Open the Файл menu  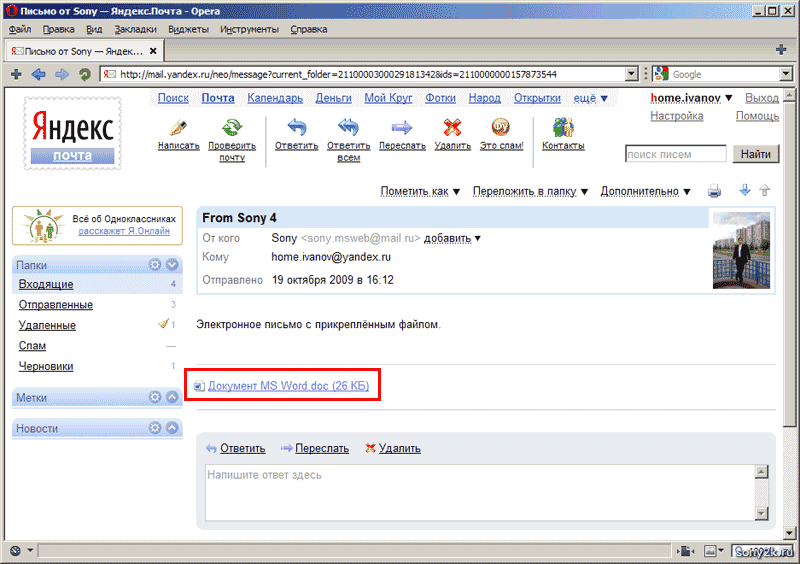point(20,30)
